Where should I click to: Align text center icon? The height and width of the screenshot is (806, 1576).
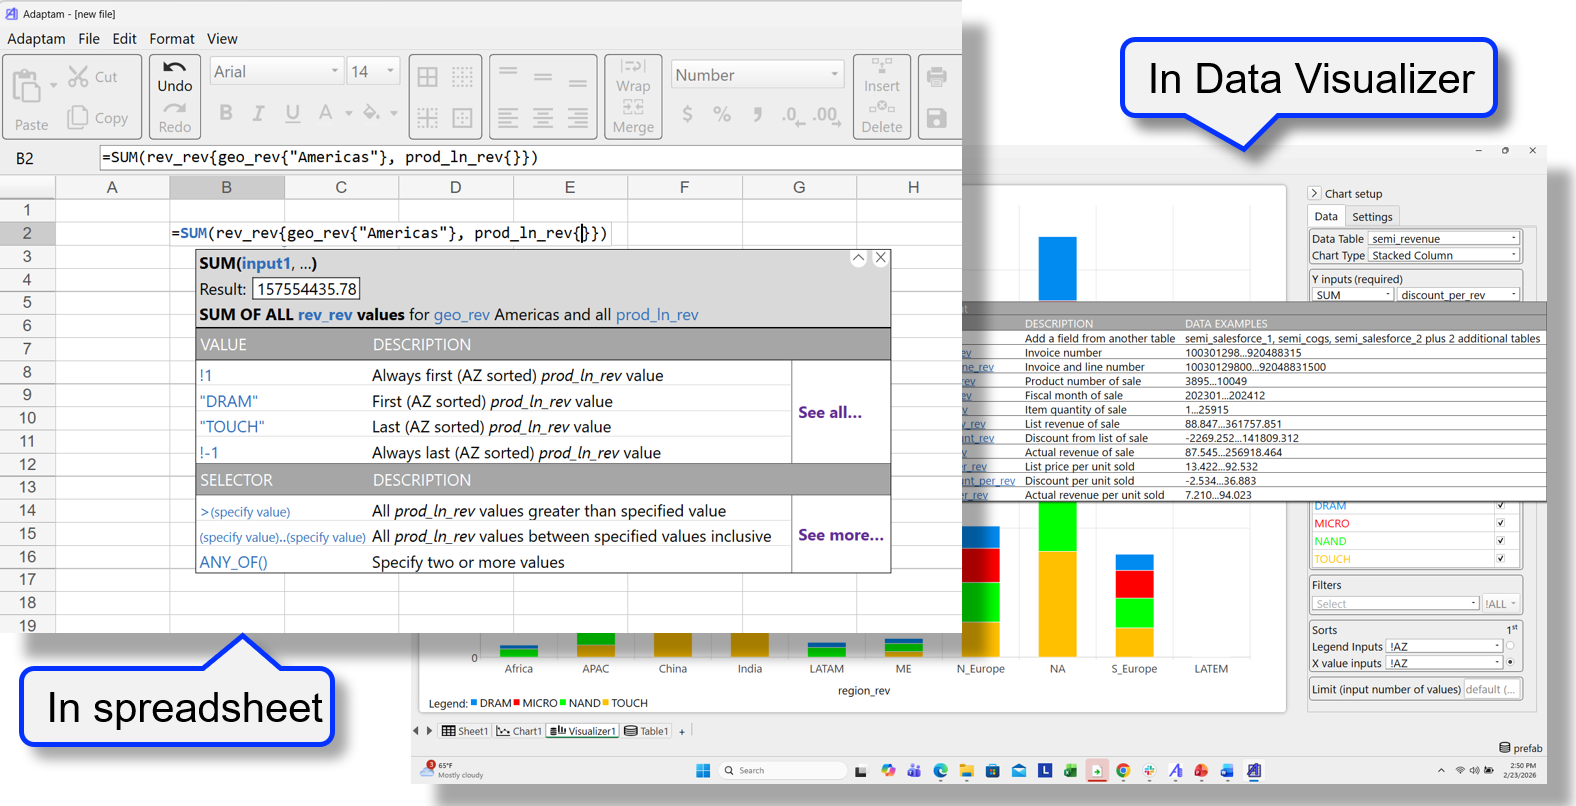[x=543, y=118]
